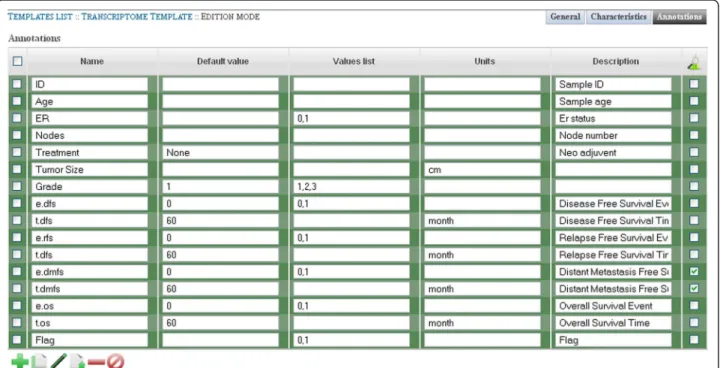
Task: Select the Annotations tab
Action: (680, 17)
